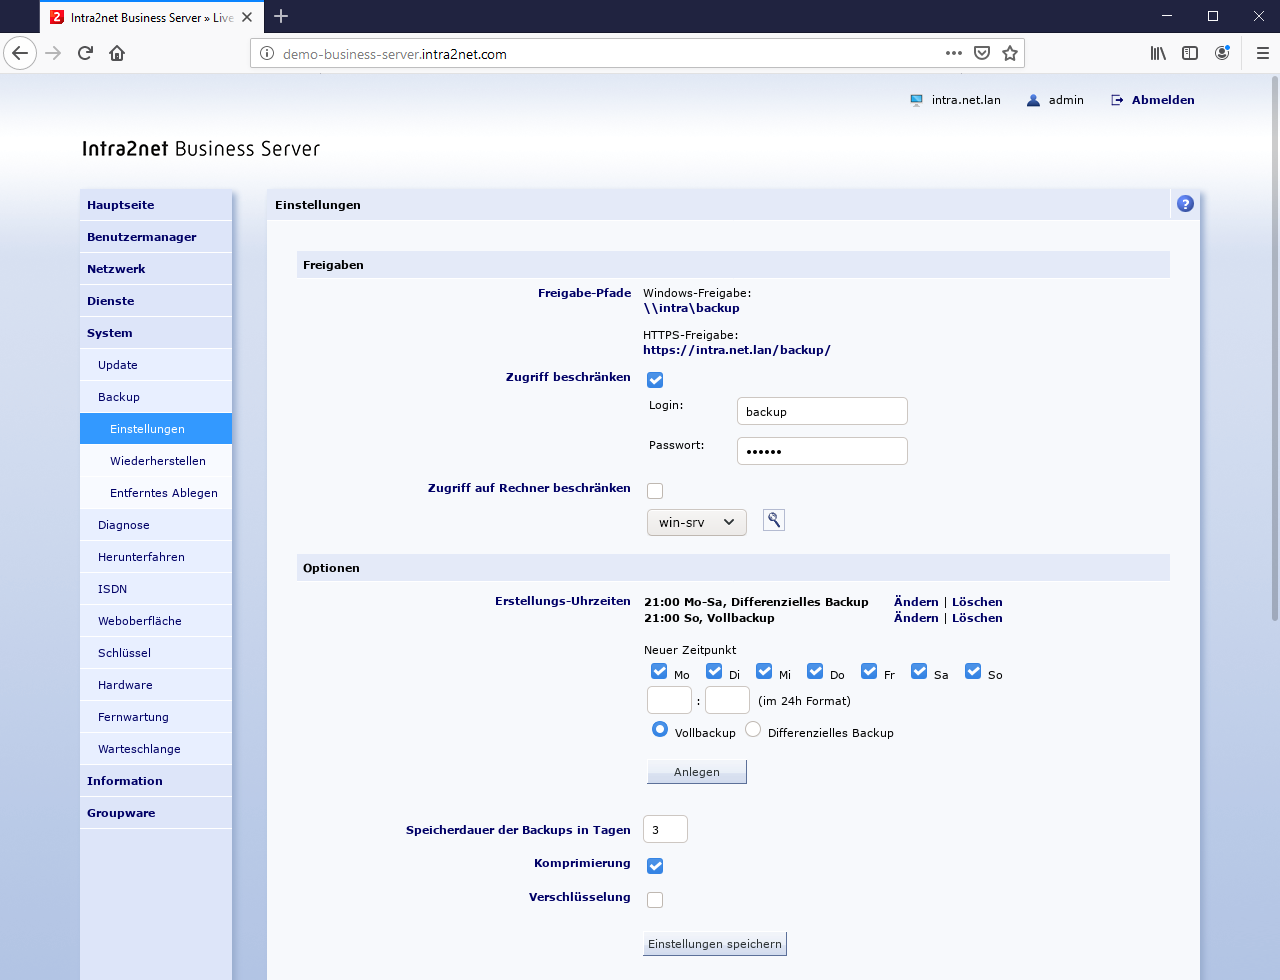Close the Intra2net Business Server tab
Screen dimensions: 1280x980
(x=247, y=17)
